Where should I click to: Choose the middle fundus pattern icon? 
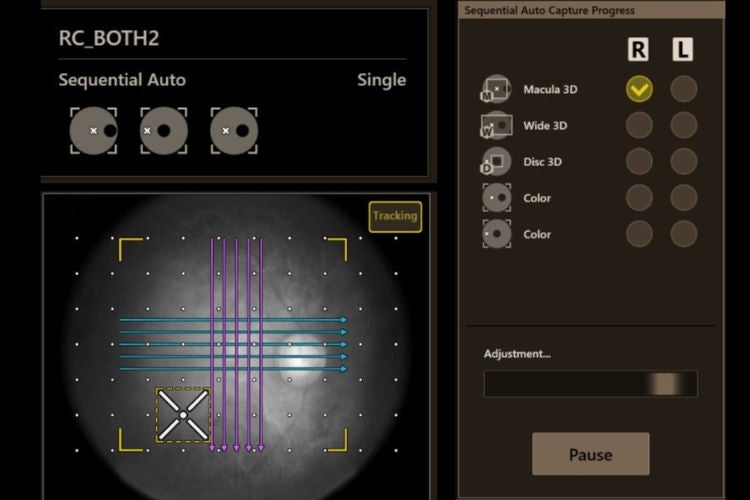click(x=164, y=131)
